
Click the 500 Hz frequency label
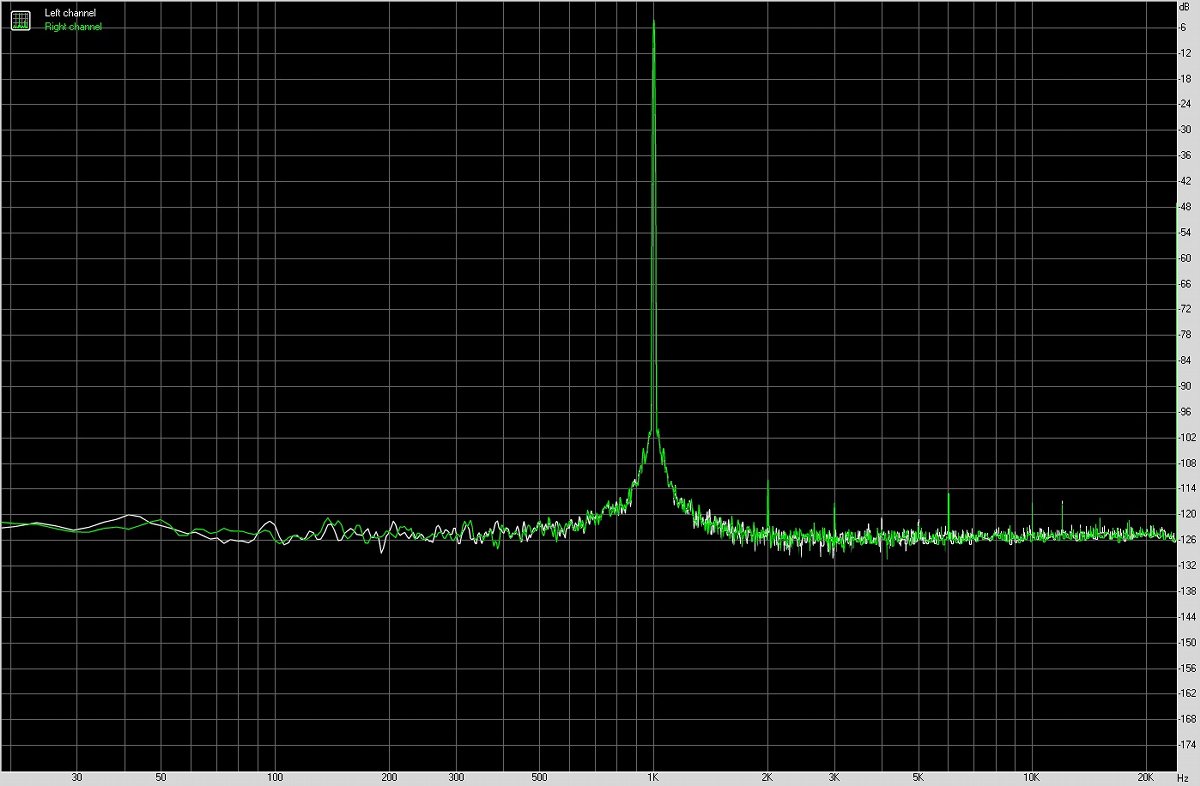(x=539, y=777)
